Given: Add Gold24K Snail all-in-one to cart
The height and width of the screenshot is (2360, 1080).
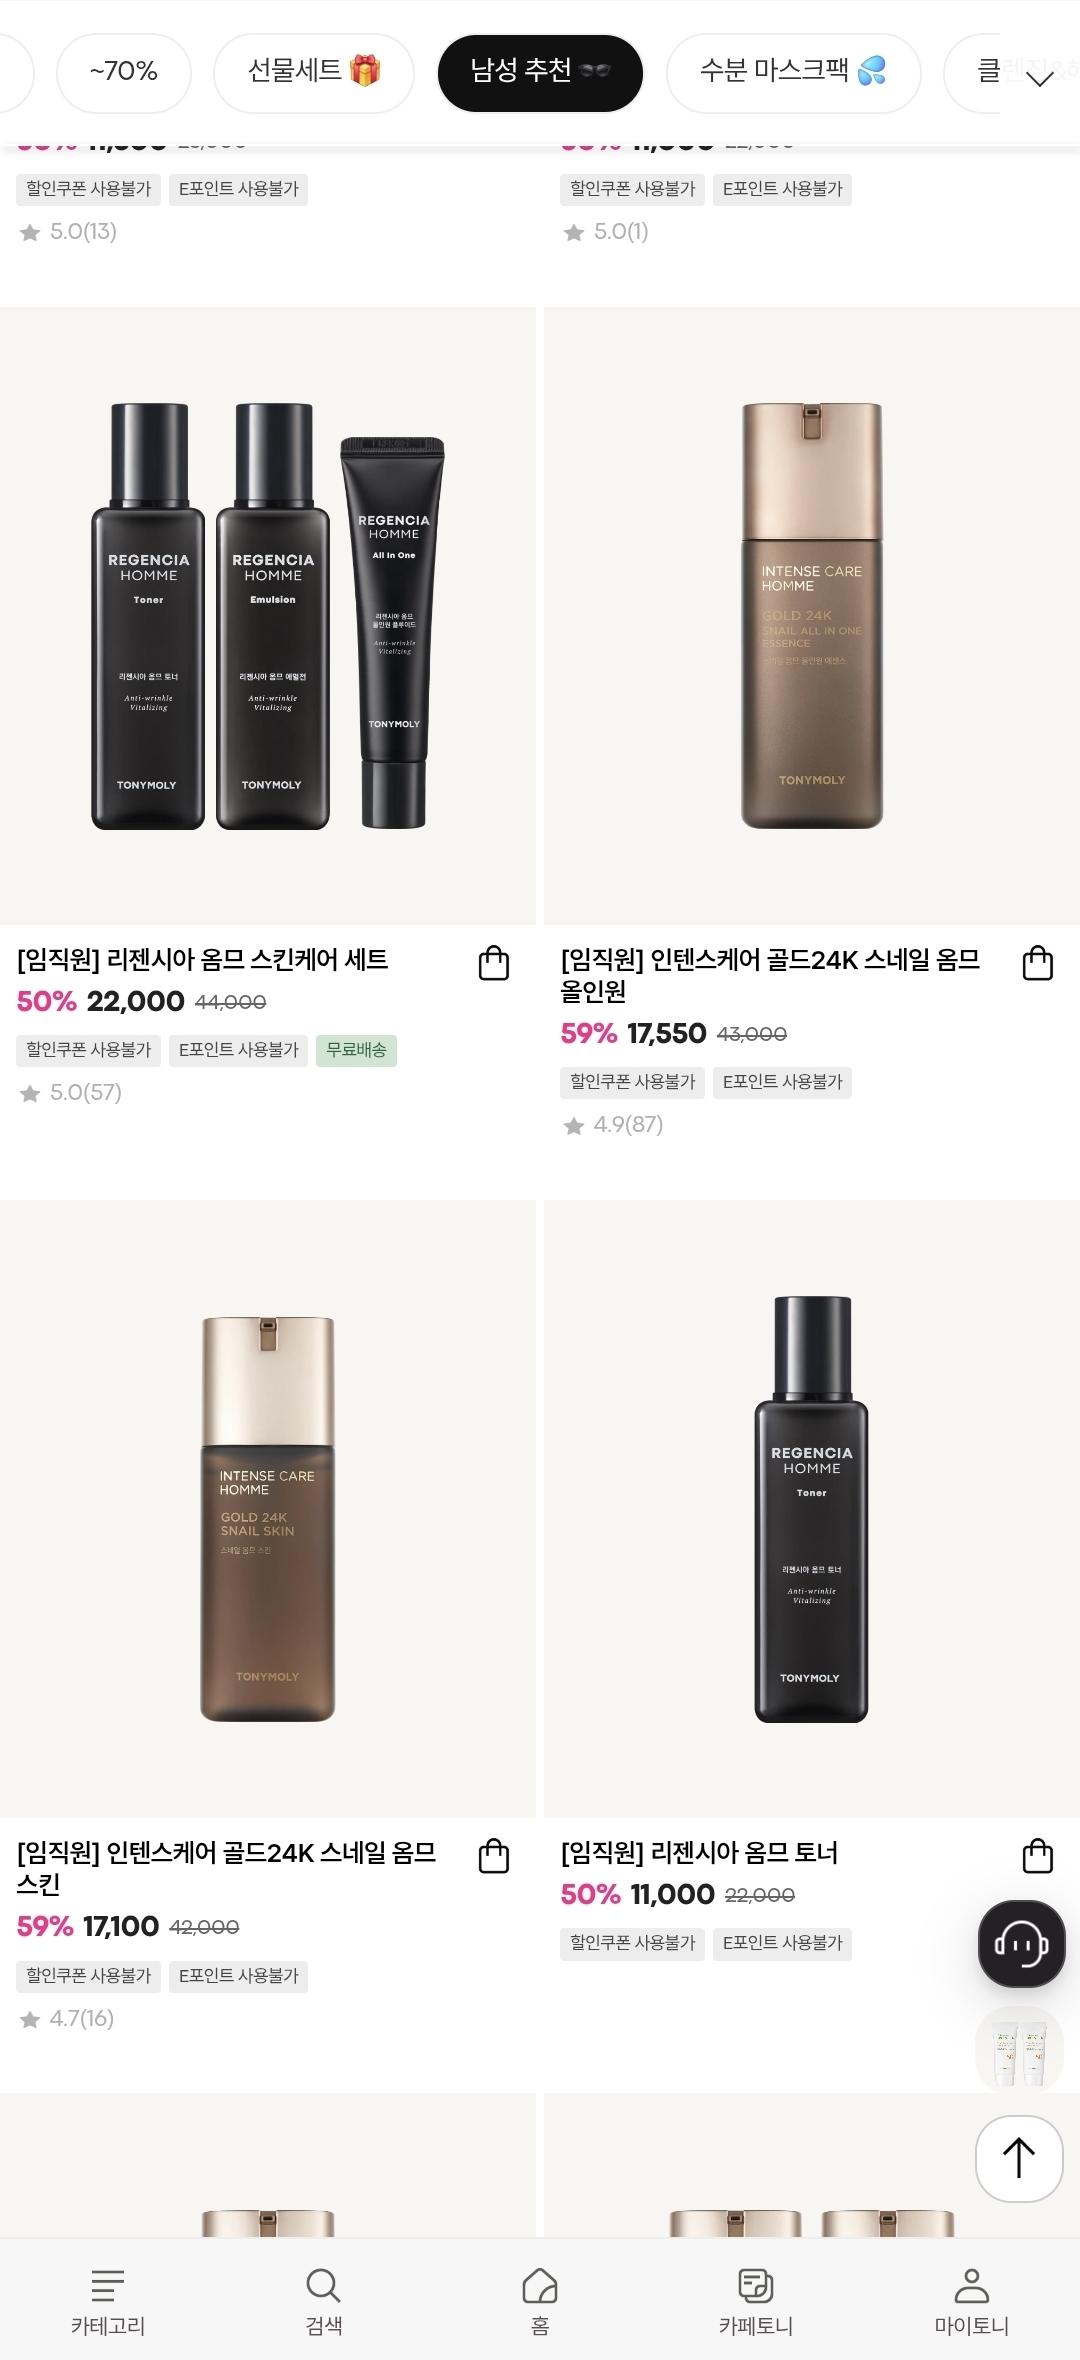Looking at the screenshot, I should tap(1038, 963).
